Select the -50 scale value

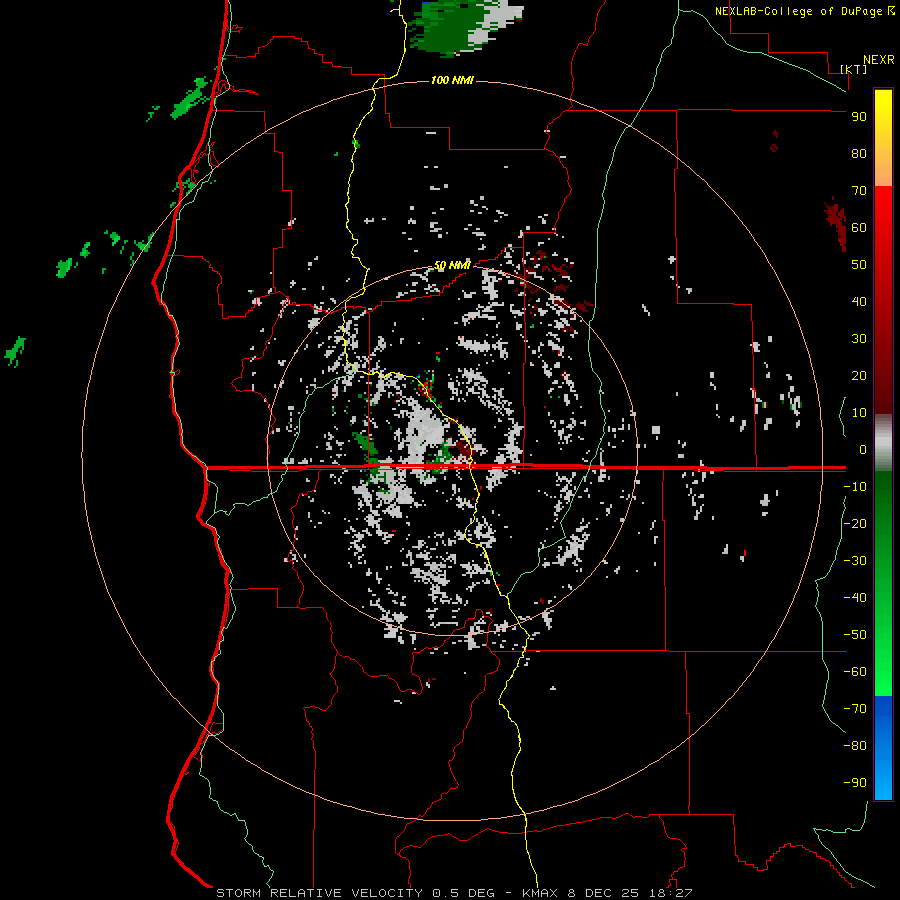(x=855, y=635)
